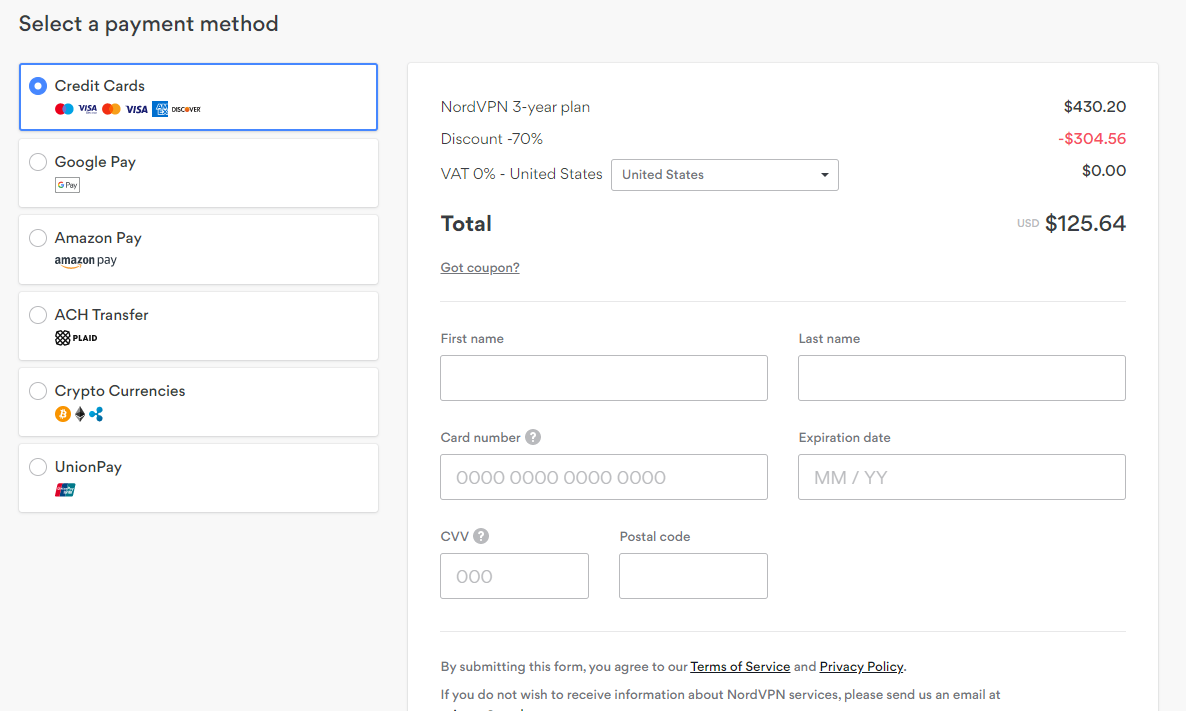Click the Google Pay label text

pos(95,162)
